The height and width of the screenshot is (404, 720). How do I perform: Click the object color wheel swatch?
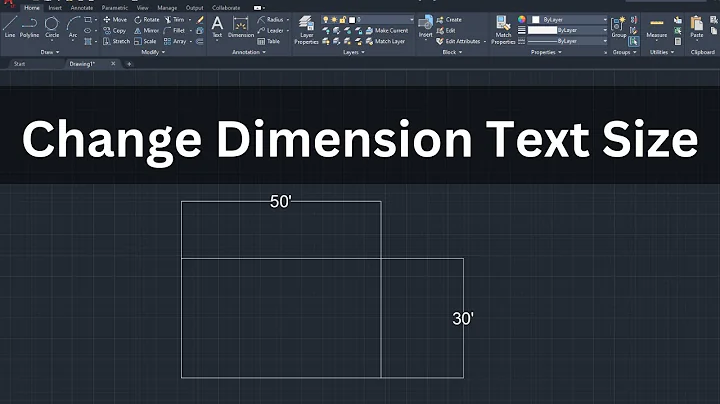[x=522, y=19]
